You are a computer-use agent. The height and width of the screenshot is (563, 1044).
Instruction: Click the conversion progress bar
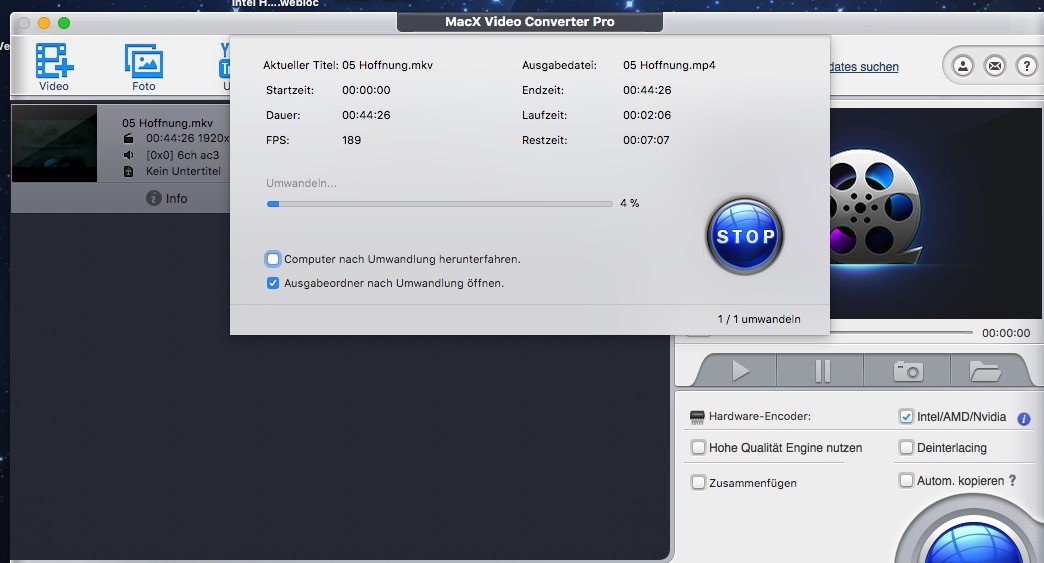(439, 204)
